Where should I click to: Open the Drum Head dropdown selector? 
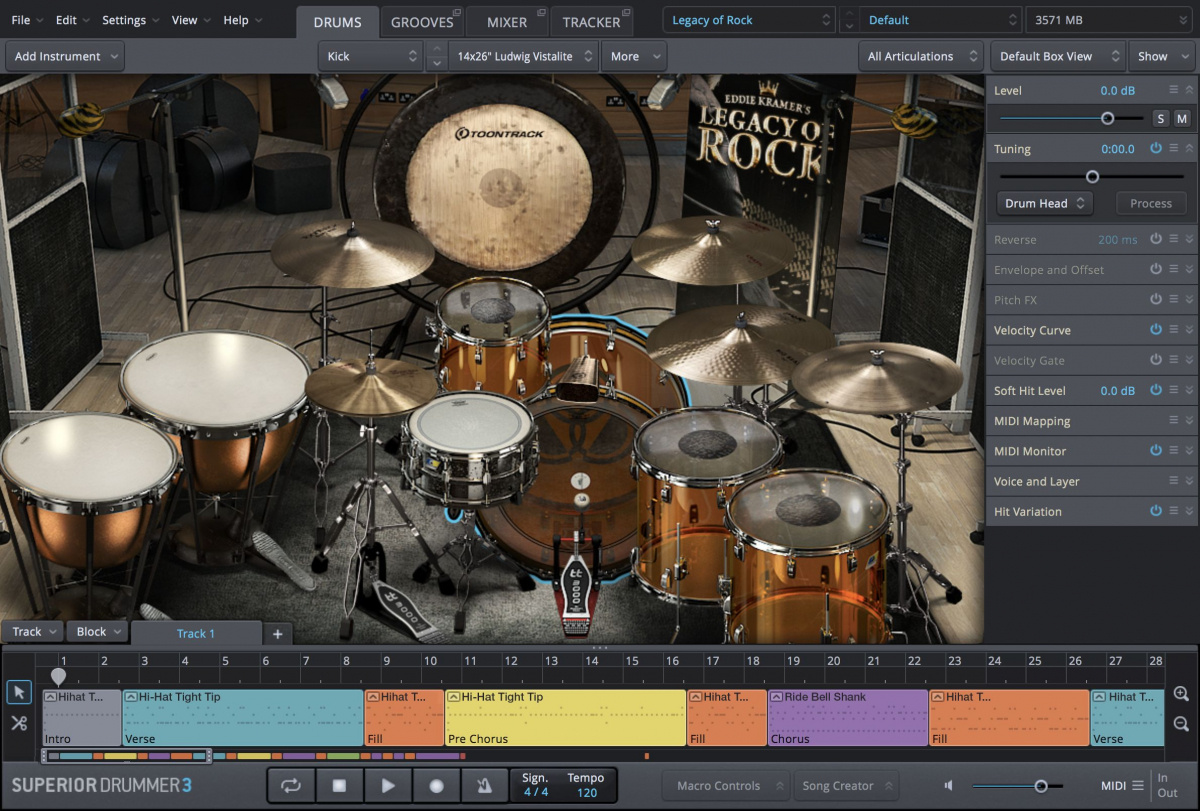point(1043,203)
